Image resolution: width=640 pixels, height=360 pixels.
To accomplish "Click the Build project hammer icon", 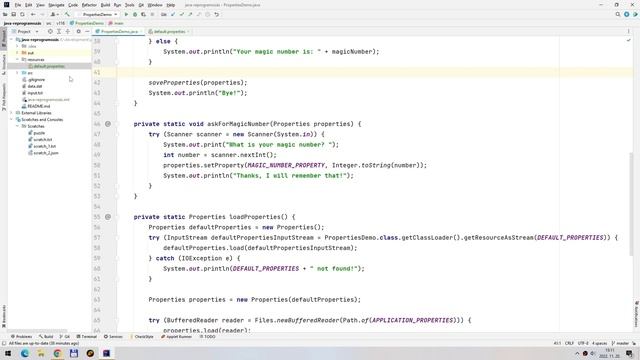I will (67, 14).
